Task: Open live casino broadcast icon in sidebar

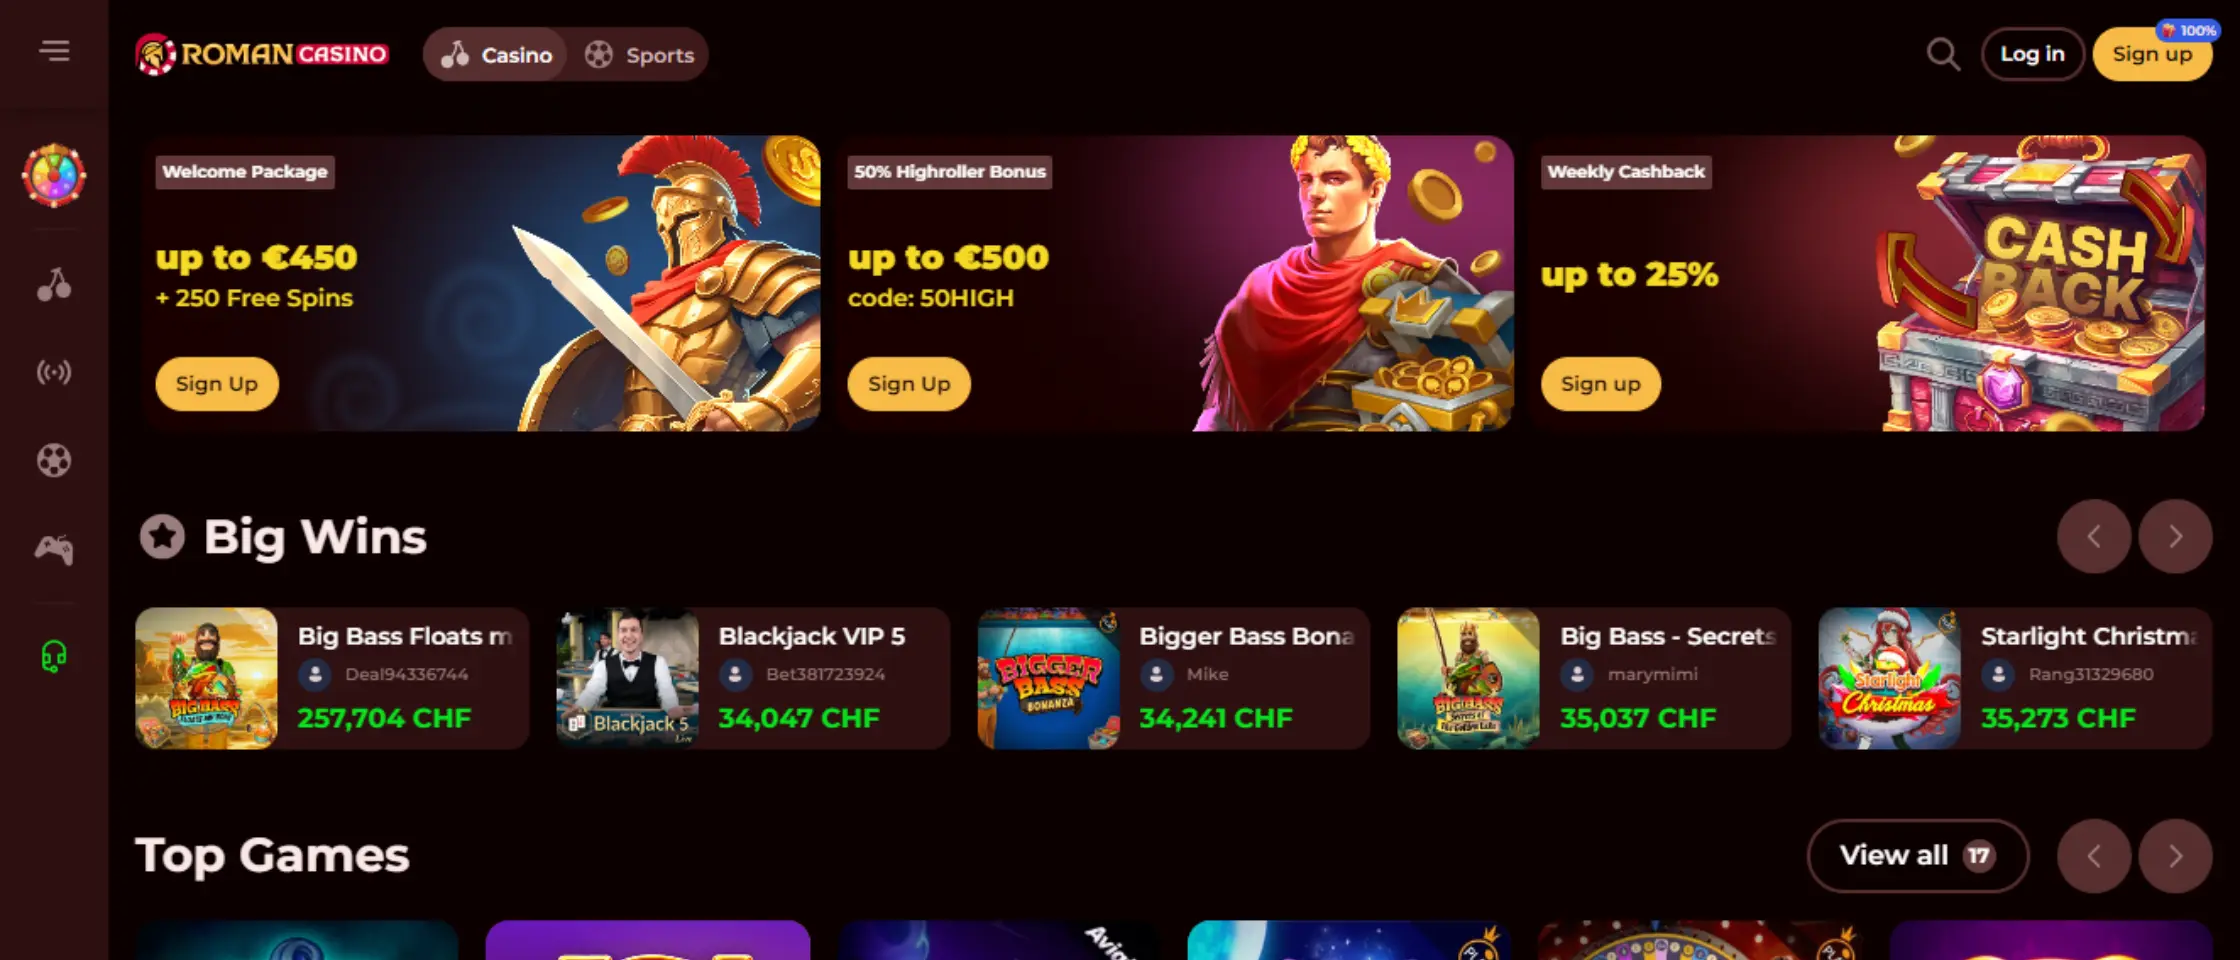Action: [x=54, y=373]
